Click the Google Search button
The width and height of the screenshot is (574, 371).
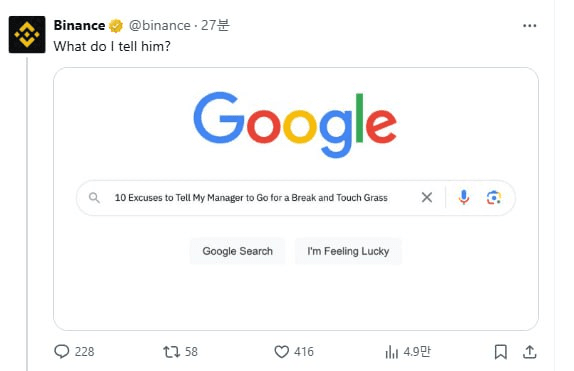[238, 251]
